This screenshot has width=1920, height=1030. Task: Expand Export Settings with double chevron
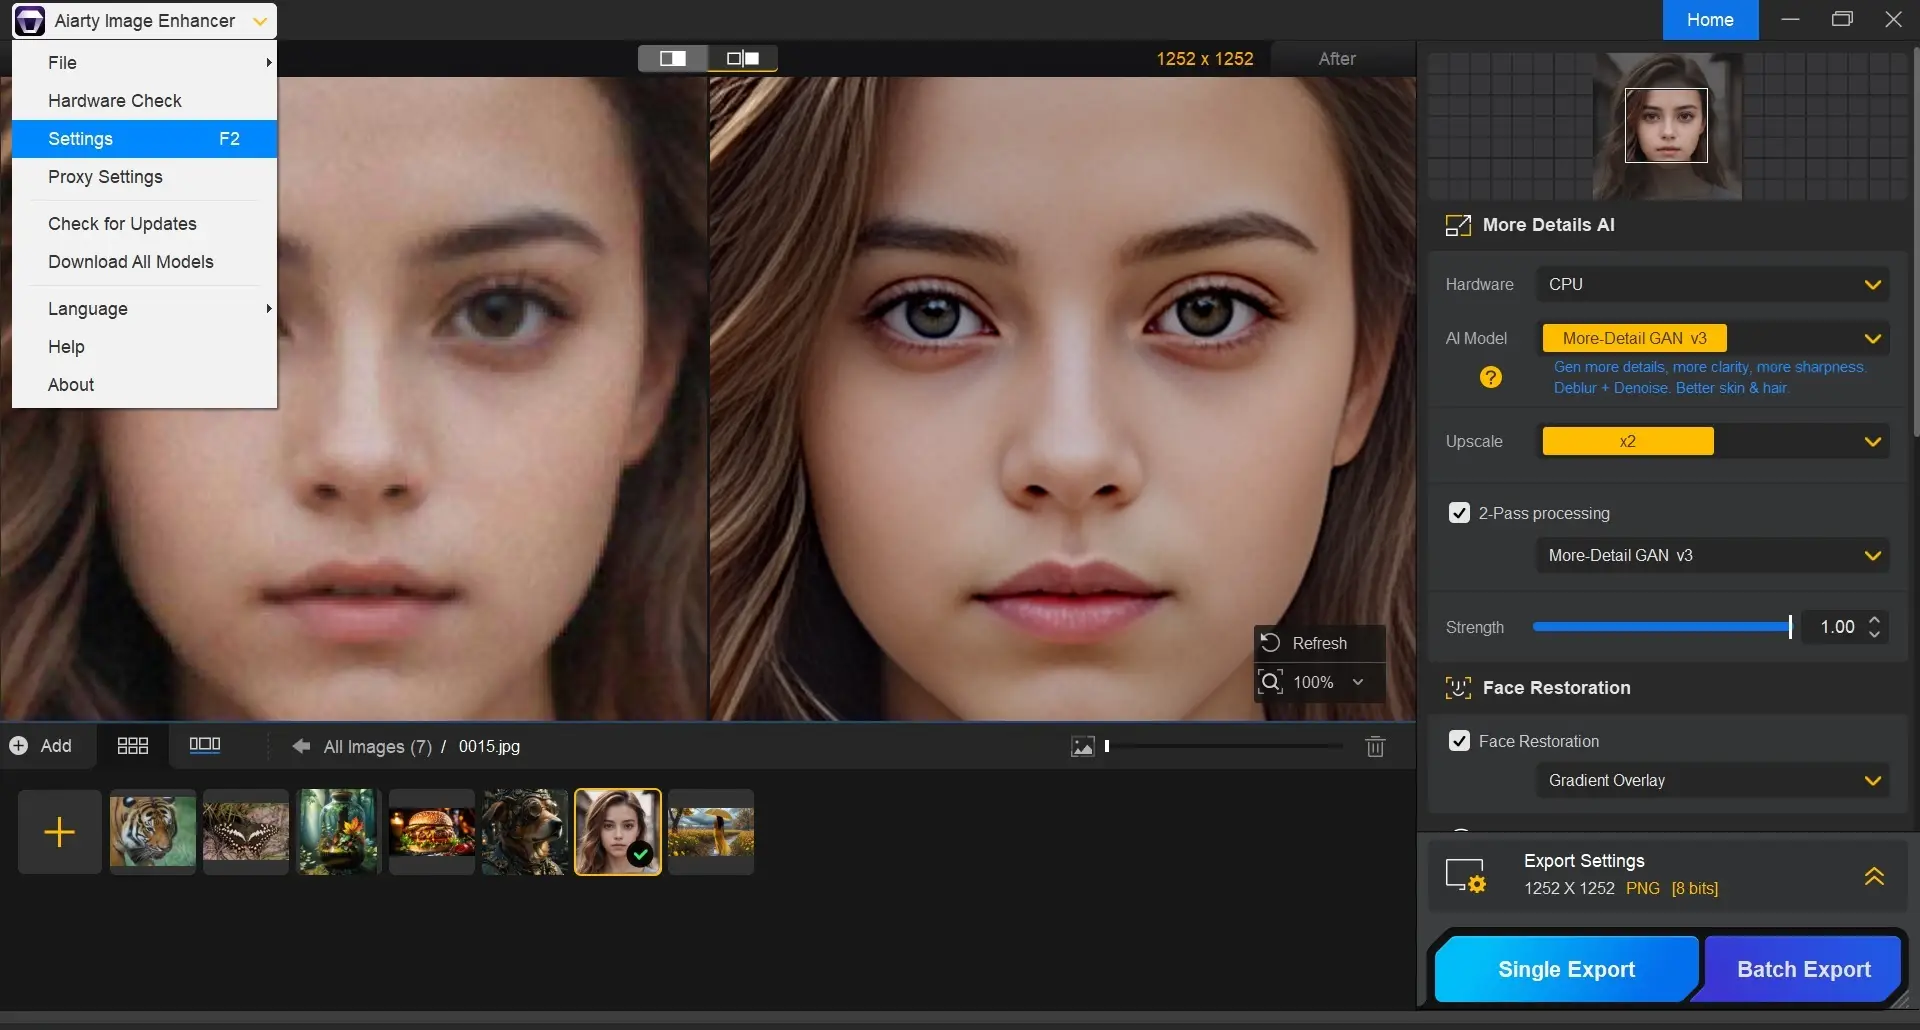tap(1874, 877)
